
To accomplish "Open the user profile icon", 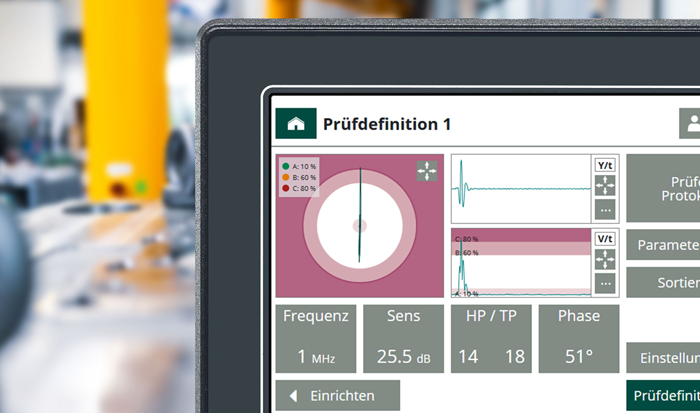I will pyautogui.click(x=690, y=123).
